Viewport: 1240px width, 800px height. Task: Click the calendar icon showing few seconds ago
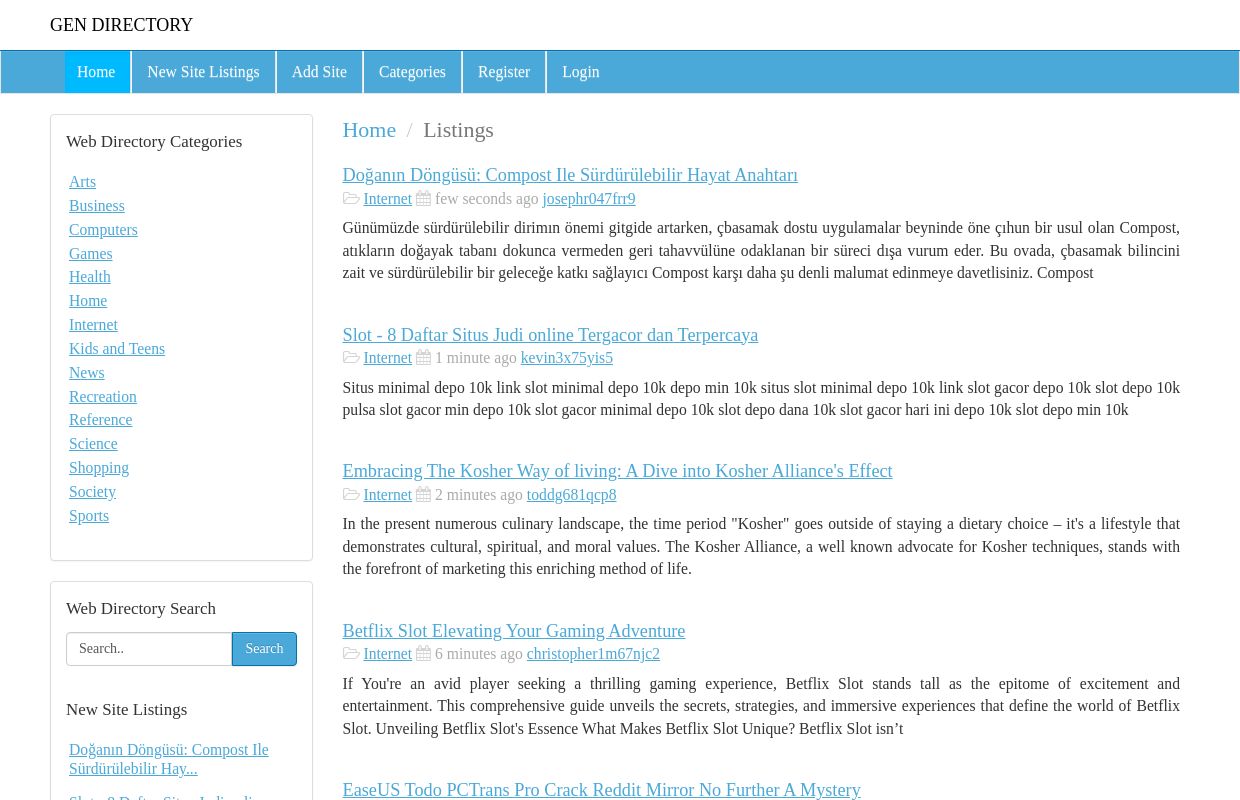coord(423,198)
